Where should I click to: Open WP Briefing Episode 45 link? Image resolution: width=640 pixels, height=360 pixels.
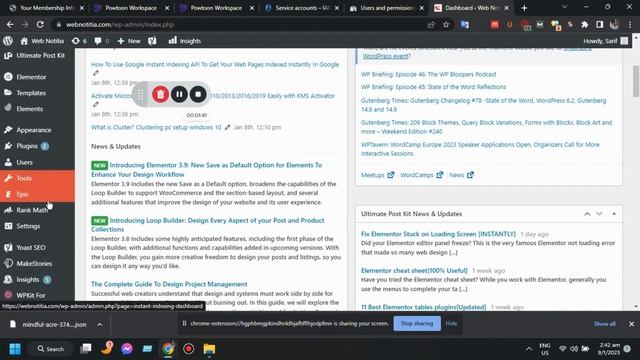433,87
